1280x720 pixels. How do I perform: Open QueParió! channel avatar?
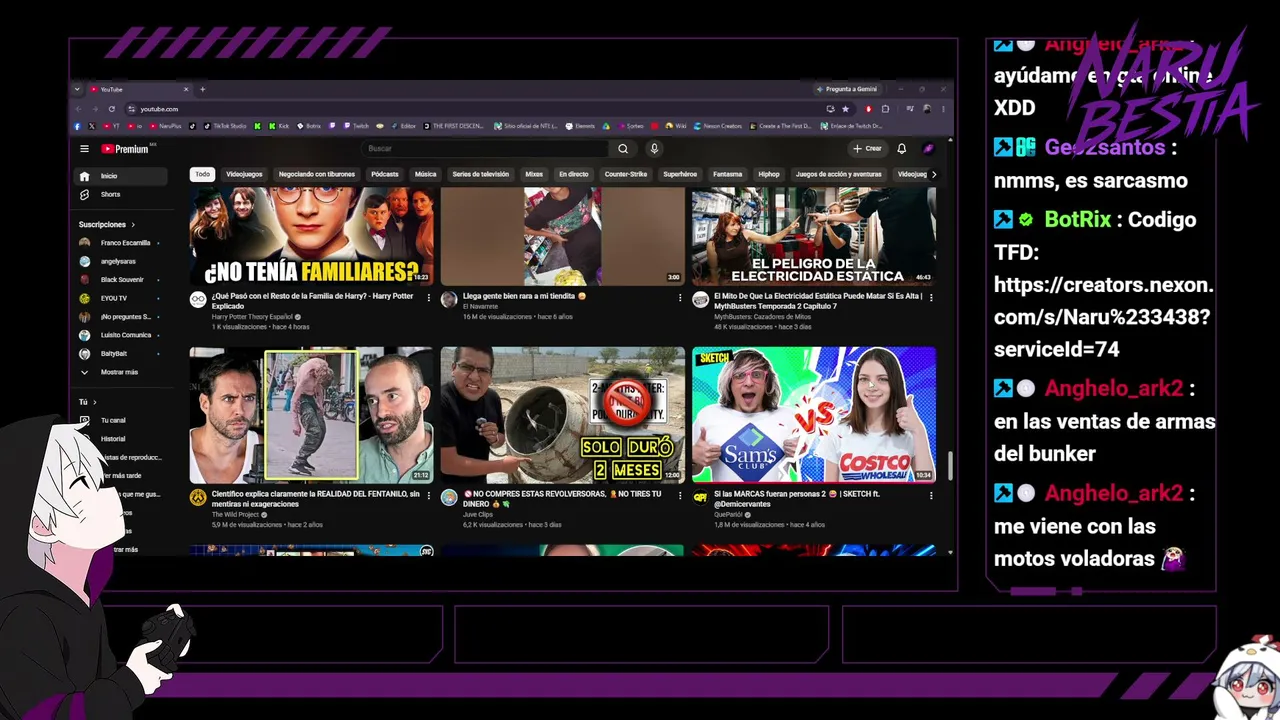coord(700,497)
